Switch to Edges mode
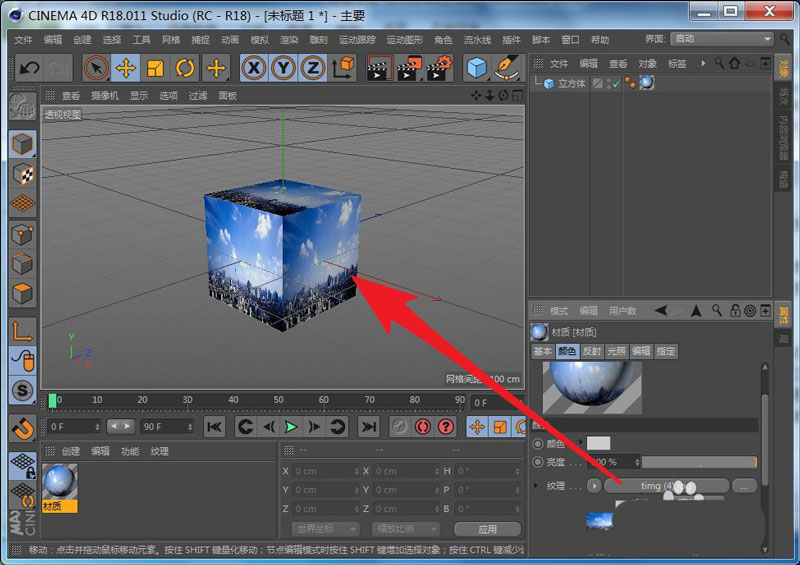Image resolution: width=800 pixels, height=565 pixels. tap(22, 264)
